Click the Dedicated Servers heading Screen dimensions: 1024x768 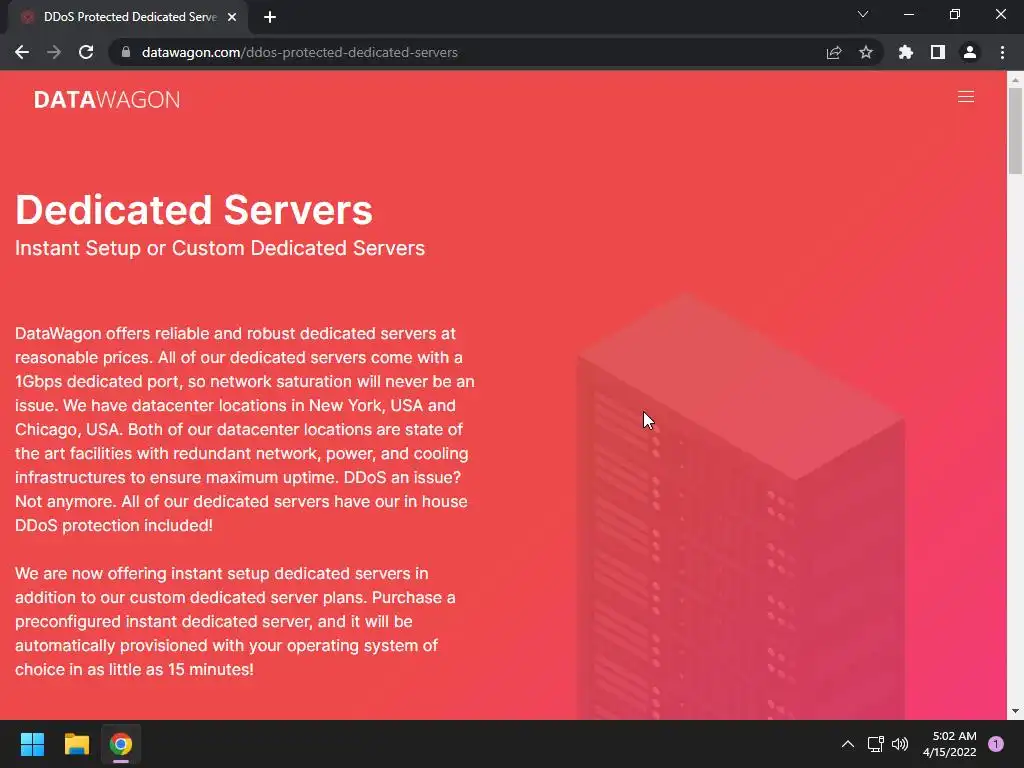point(194,210)
